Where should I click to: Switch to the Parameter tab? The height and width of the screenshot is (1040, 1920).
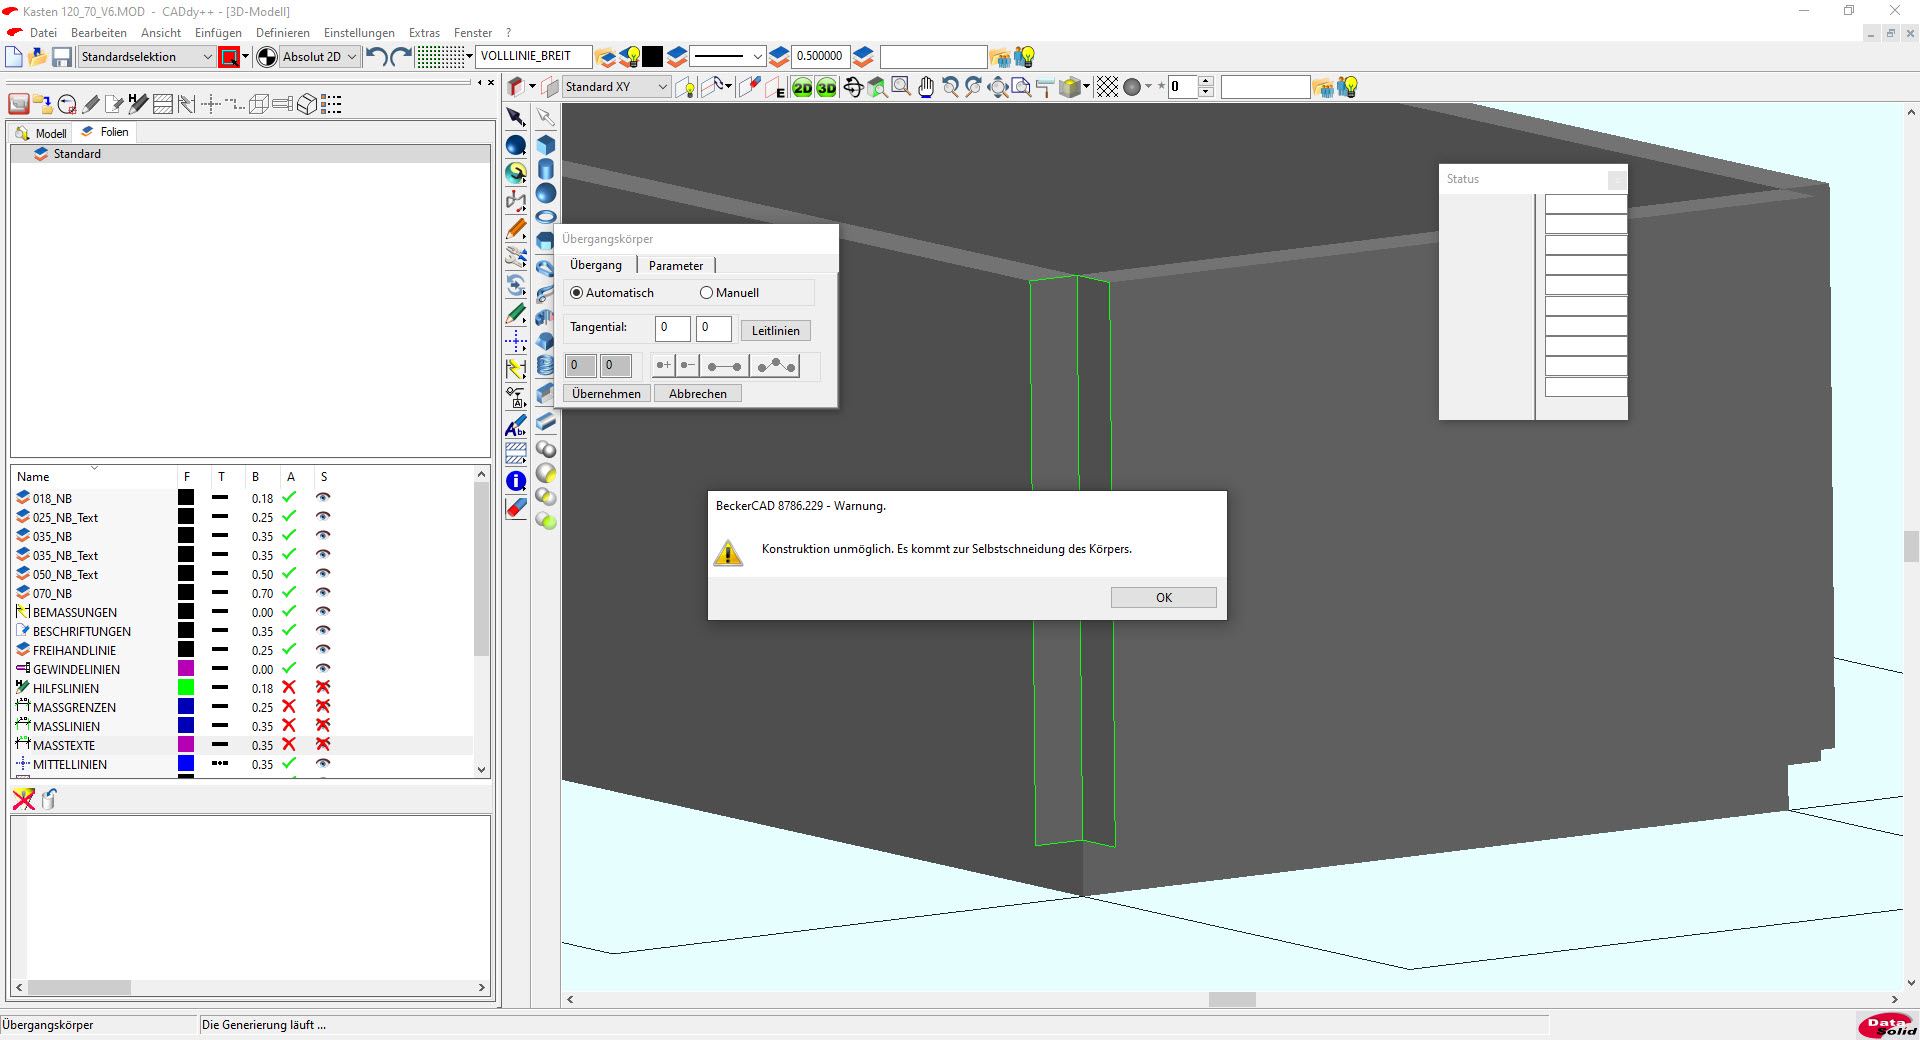coord(676,266)
